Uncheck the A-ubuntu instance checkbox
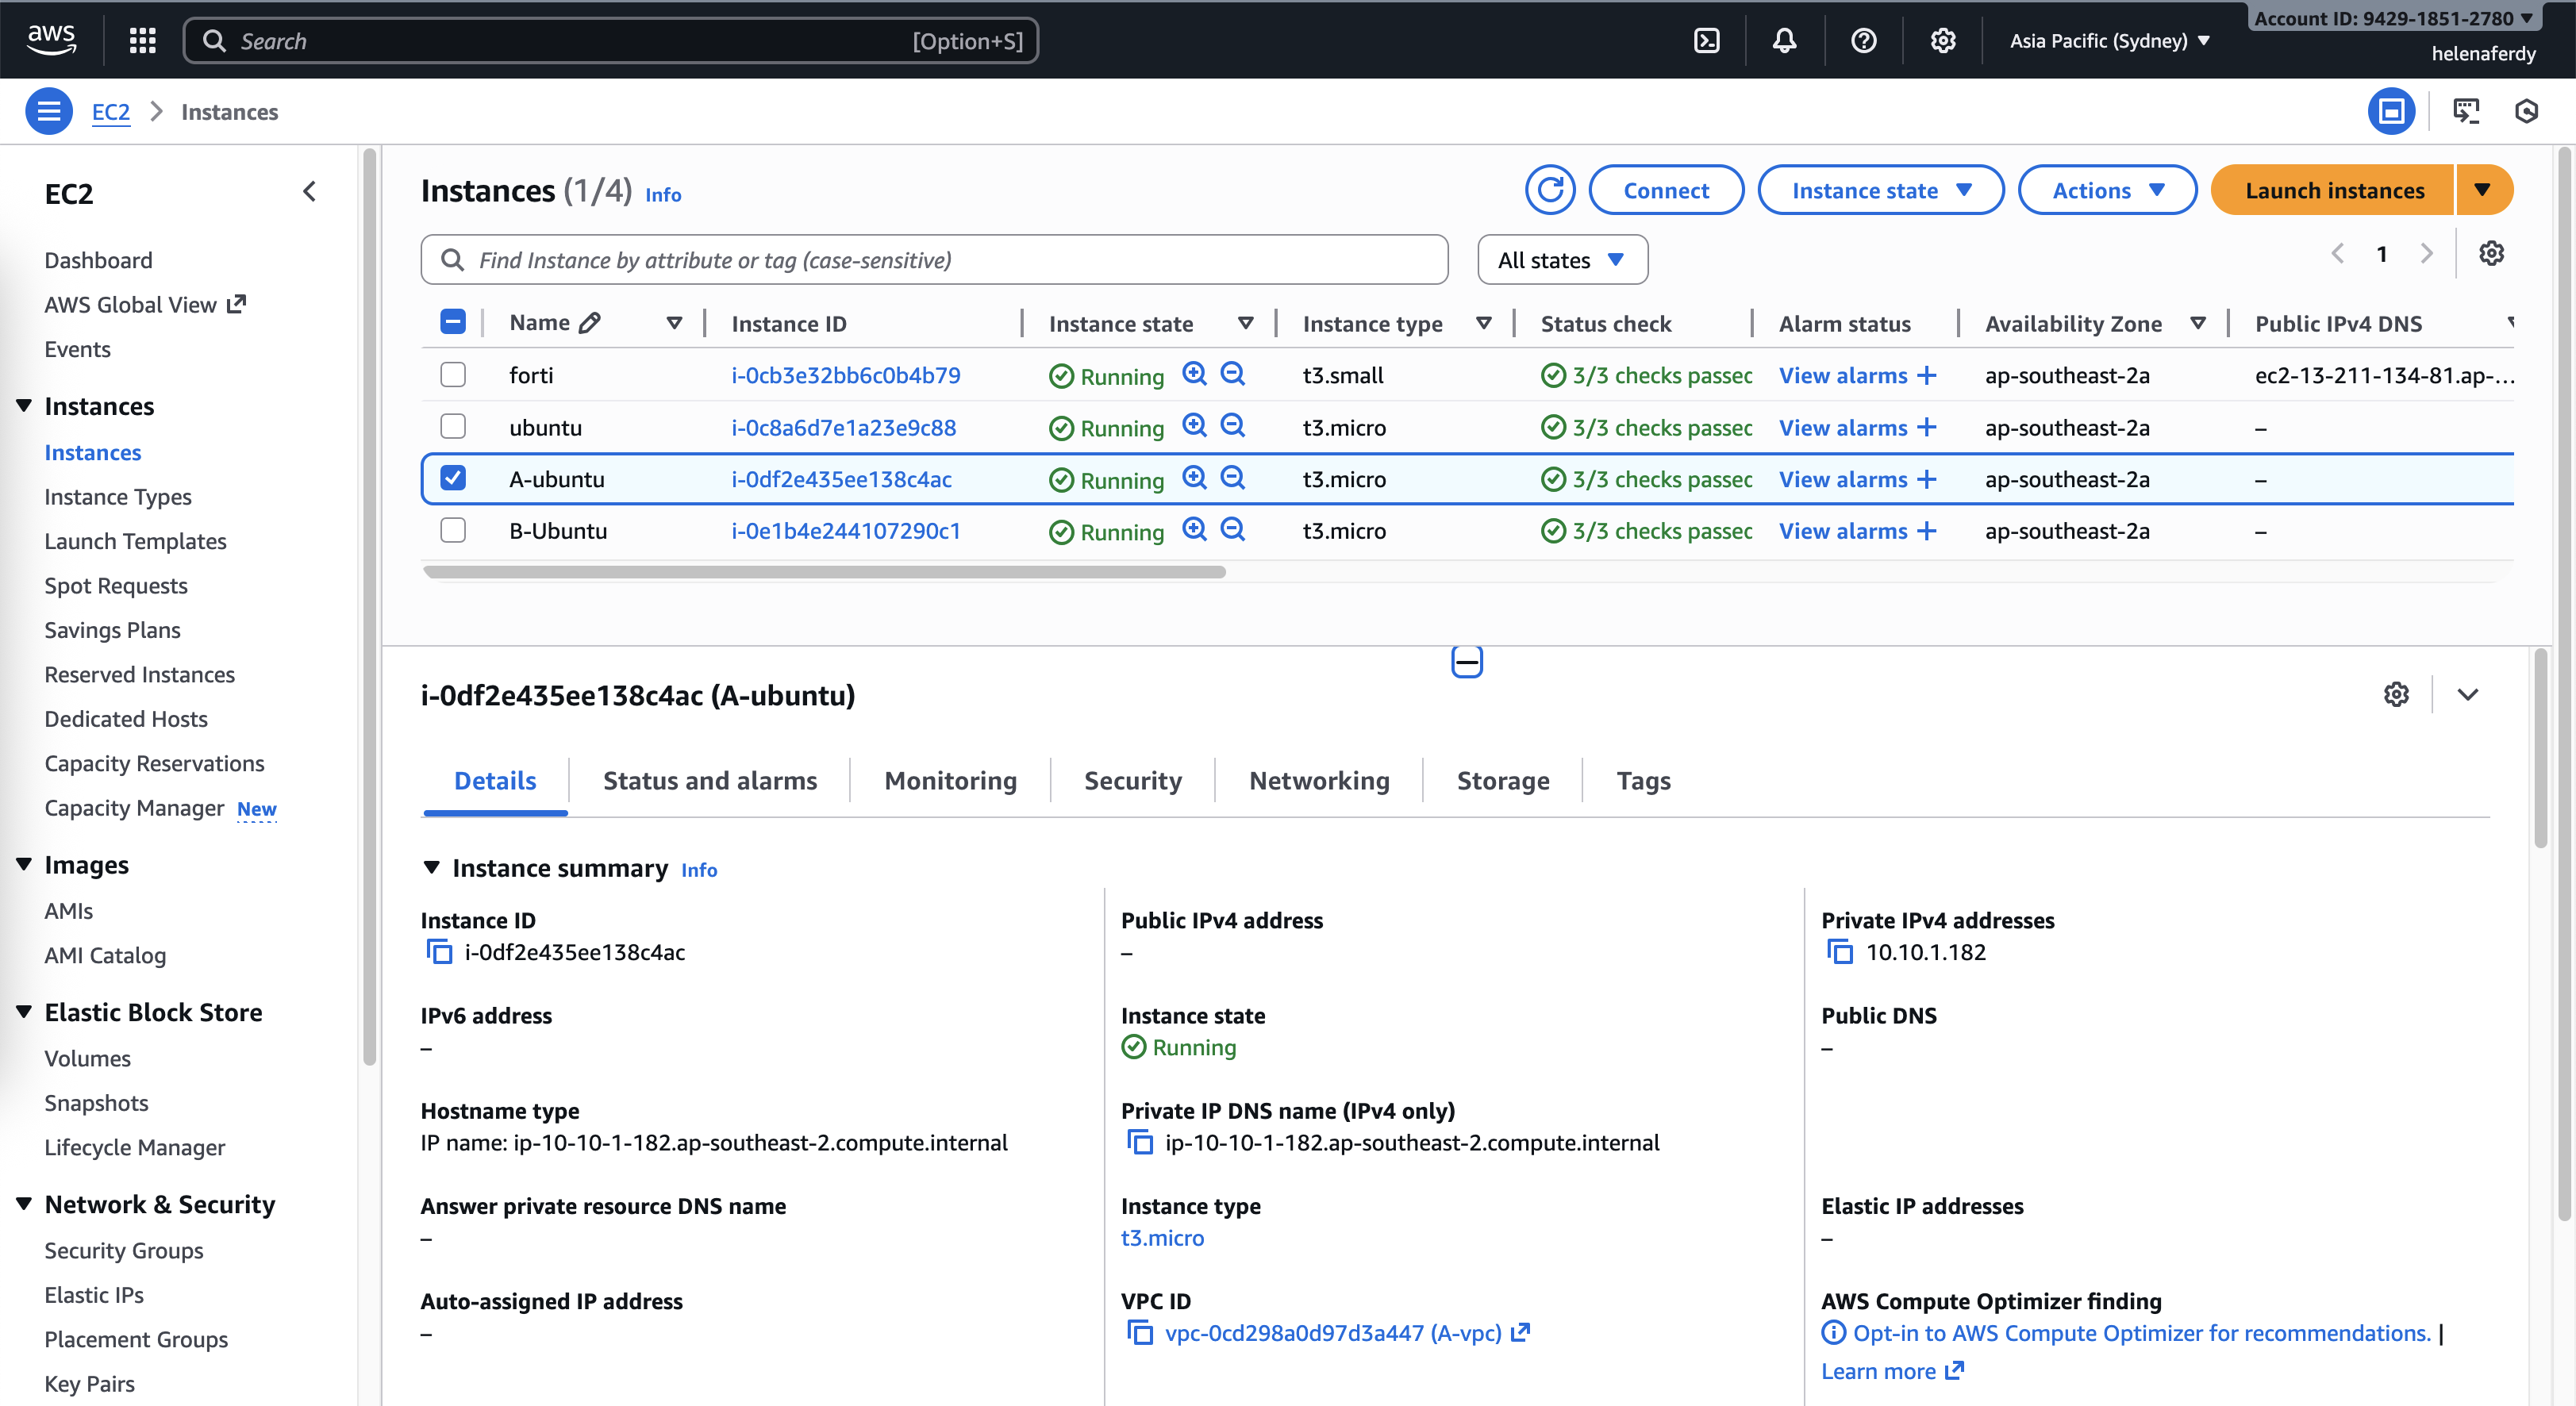The image size is (2576, 1406). [453, 478]
